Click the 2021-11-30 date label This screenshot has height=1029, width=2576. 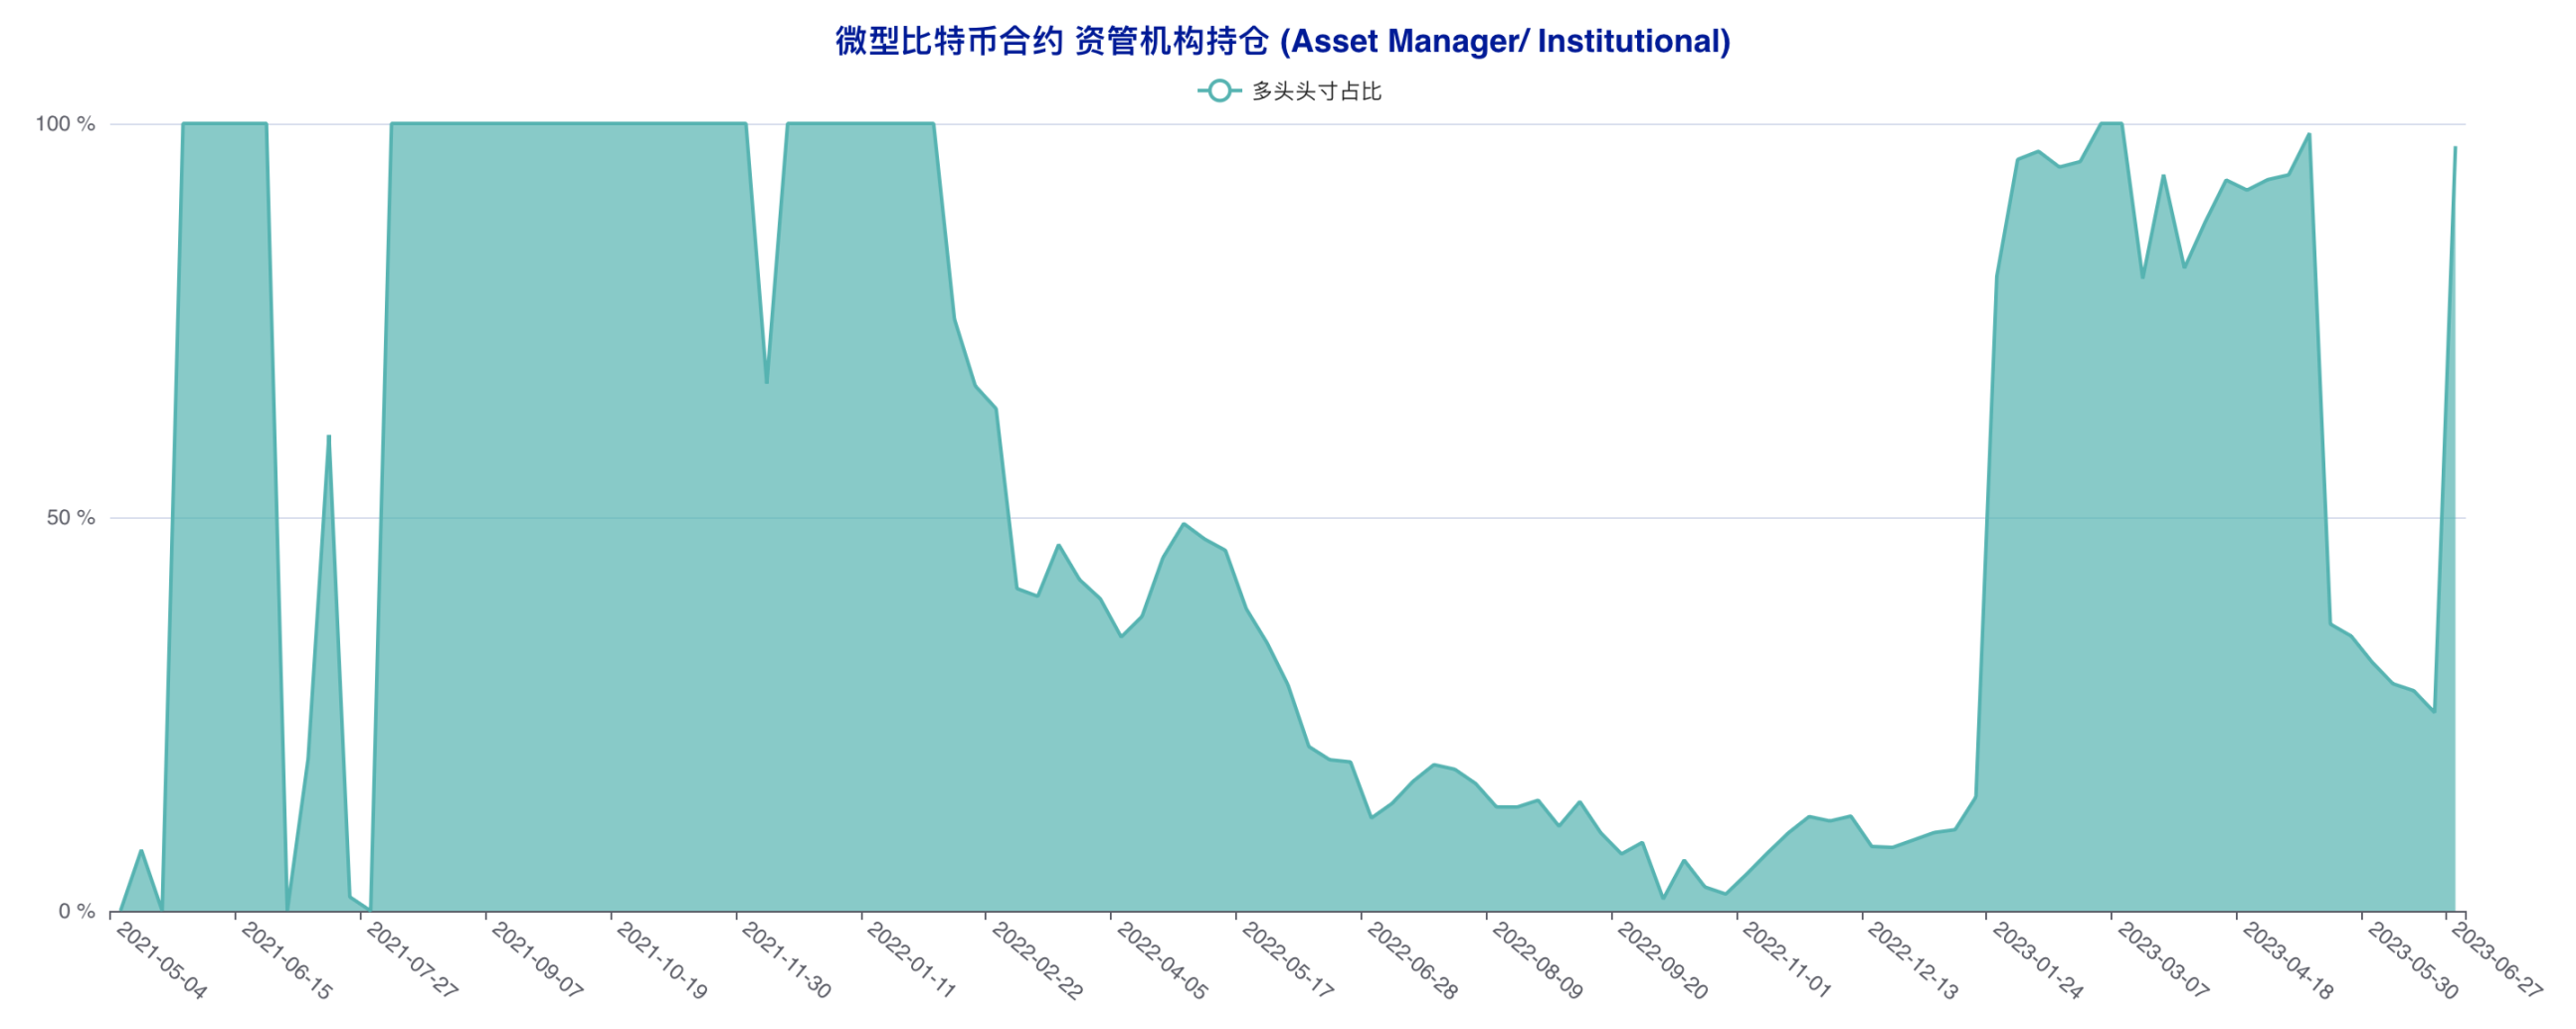[787, 960]
